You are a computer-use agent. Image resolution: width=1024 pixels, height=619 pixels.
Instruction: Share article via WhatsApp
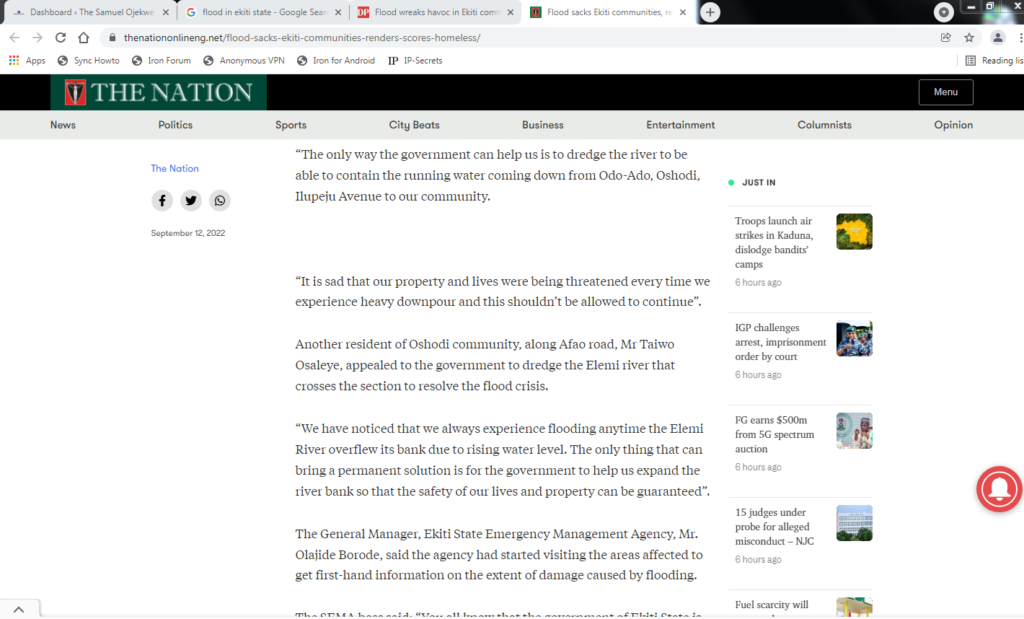(220, 200)
